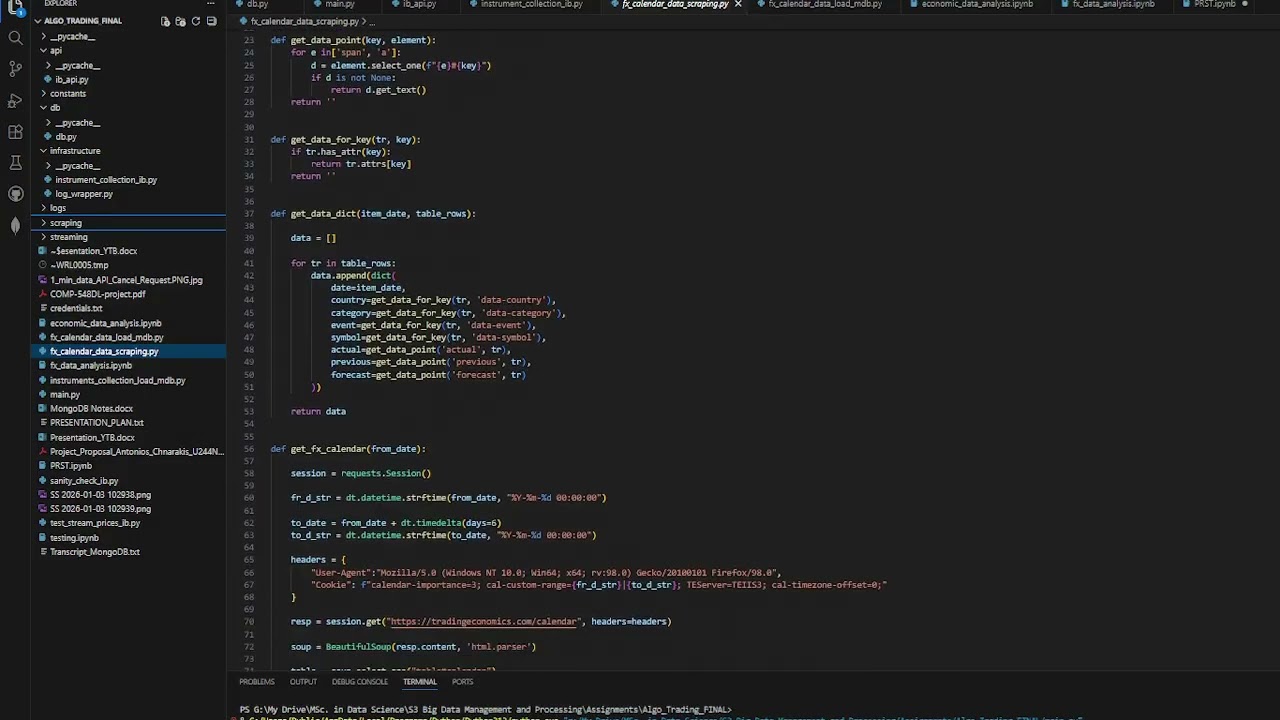Switch to fx_calendar_data_load_mdb.py editor tab
Screen dimensions: 1280x720
[825, 4]
